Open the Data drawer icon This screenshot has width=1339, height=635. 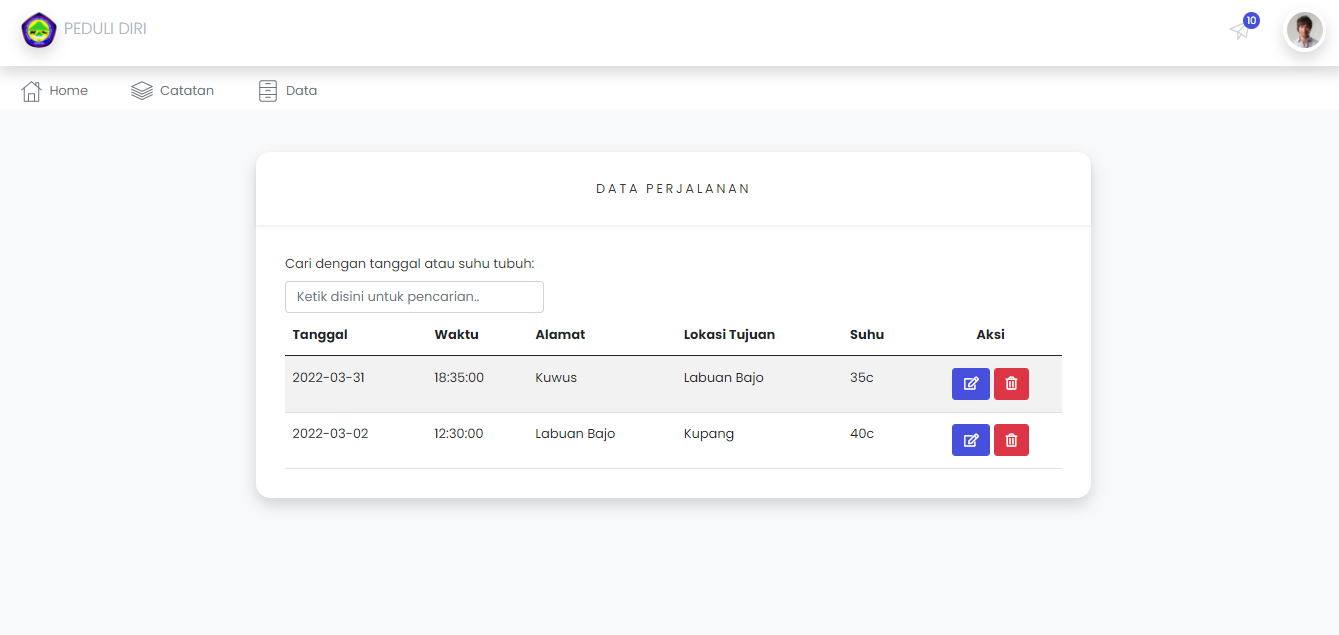(x=266, y=90)
